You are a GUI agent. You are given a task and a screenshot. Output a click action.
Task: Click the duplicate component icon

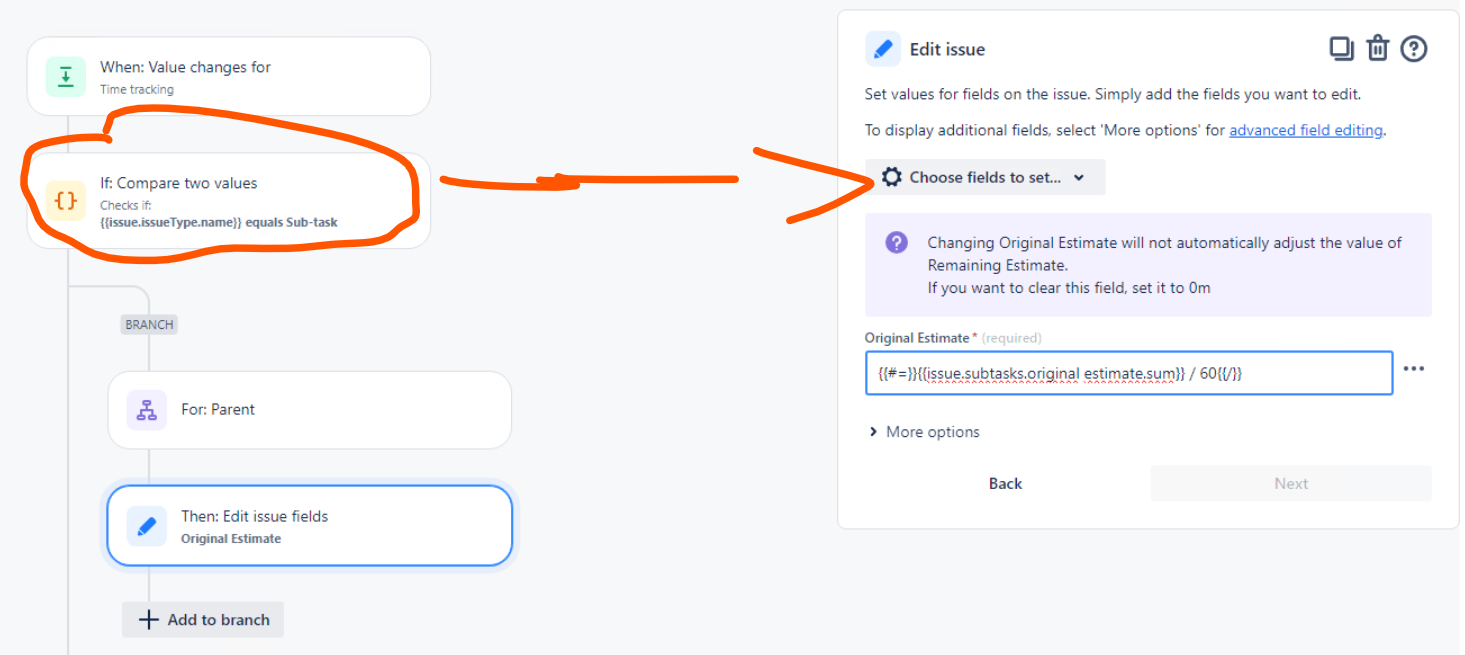[1341, 48]
